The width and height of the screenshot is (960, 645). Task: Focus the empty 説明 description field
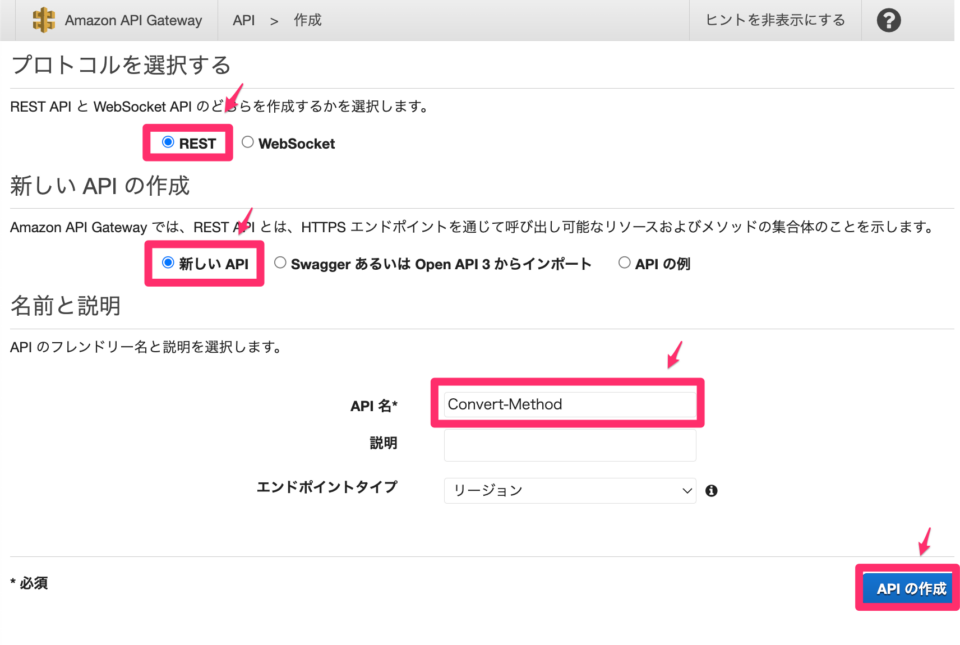pyautogui.click(x=569, y=445)
